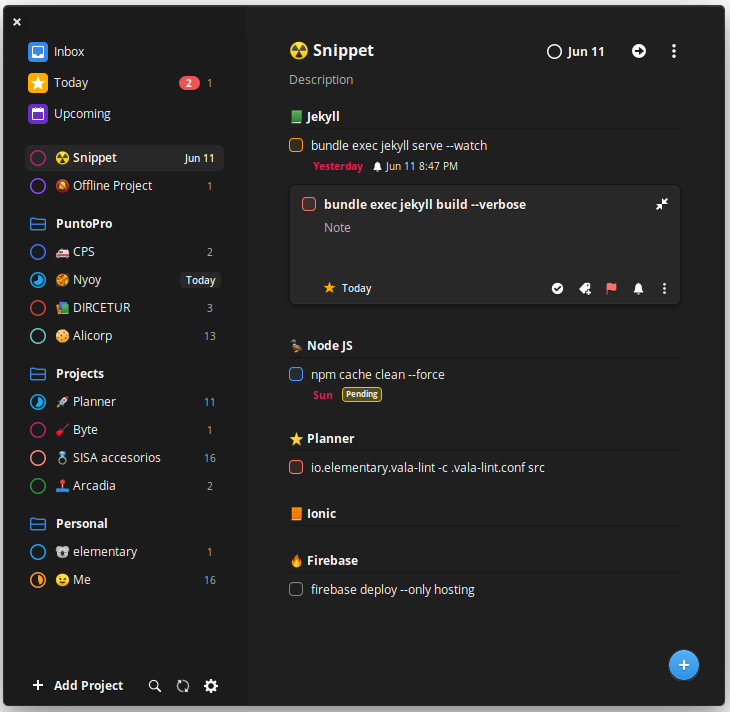Click the Offline Project progress circle
The image size is (730, 712).
tap(38, 186)
